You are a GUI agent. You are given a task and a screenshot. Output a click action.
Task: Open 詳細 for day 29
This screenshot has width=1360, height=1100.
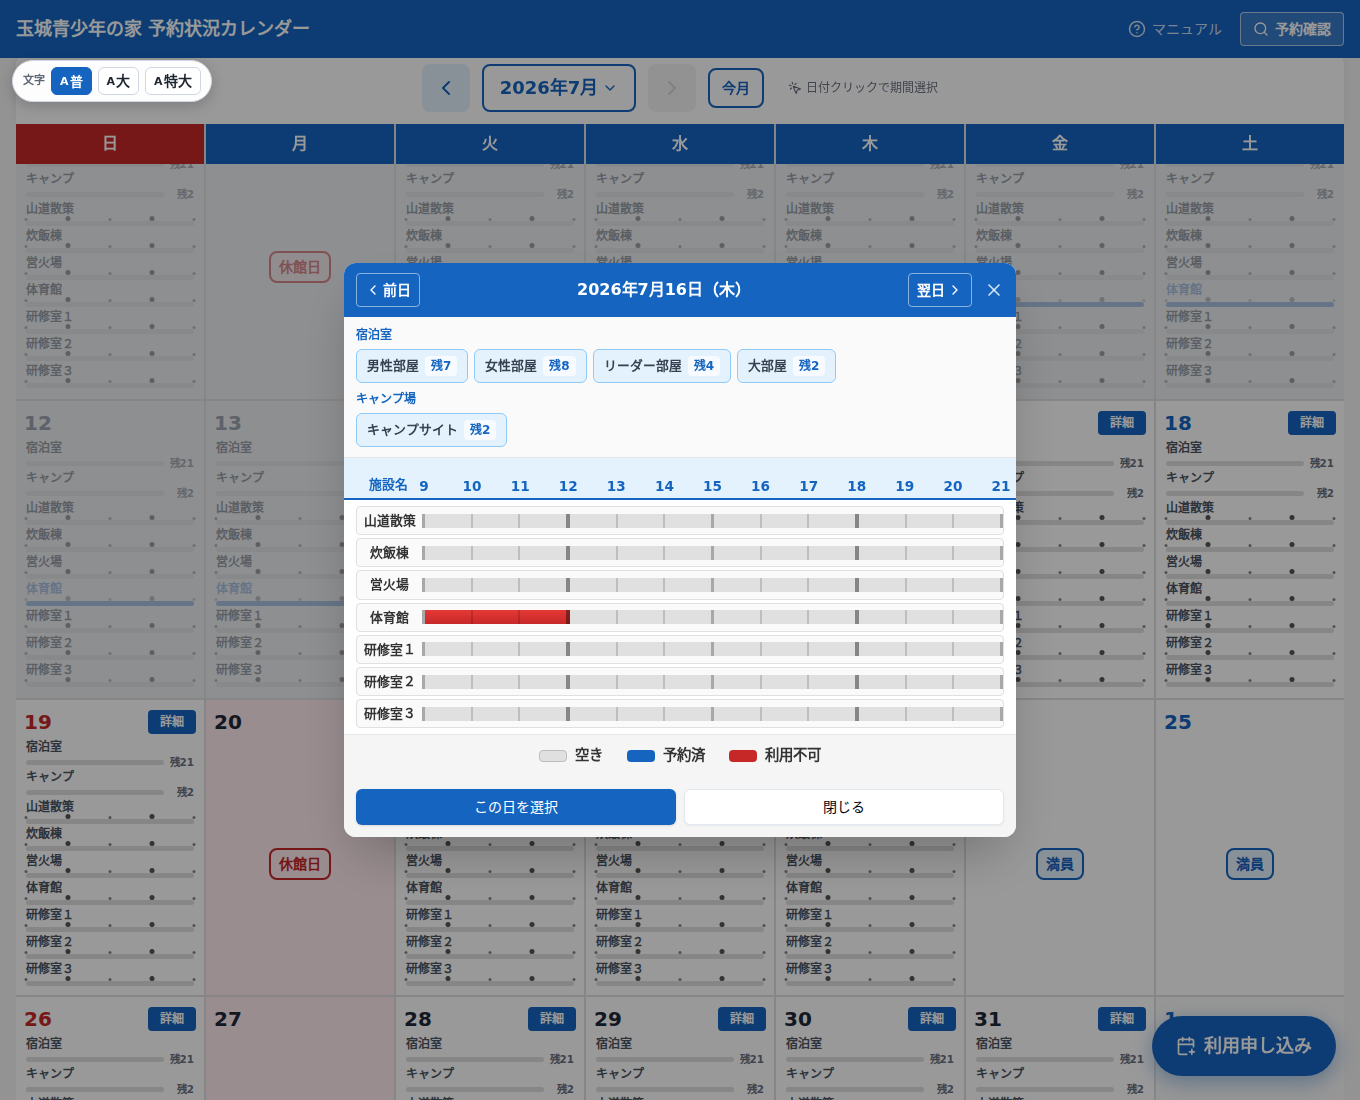(742, 1019)
